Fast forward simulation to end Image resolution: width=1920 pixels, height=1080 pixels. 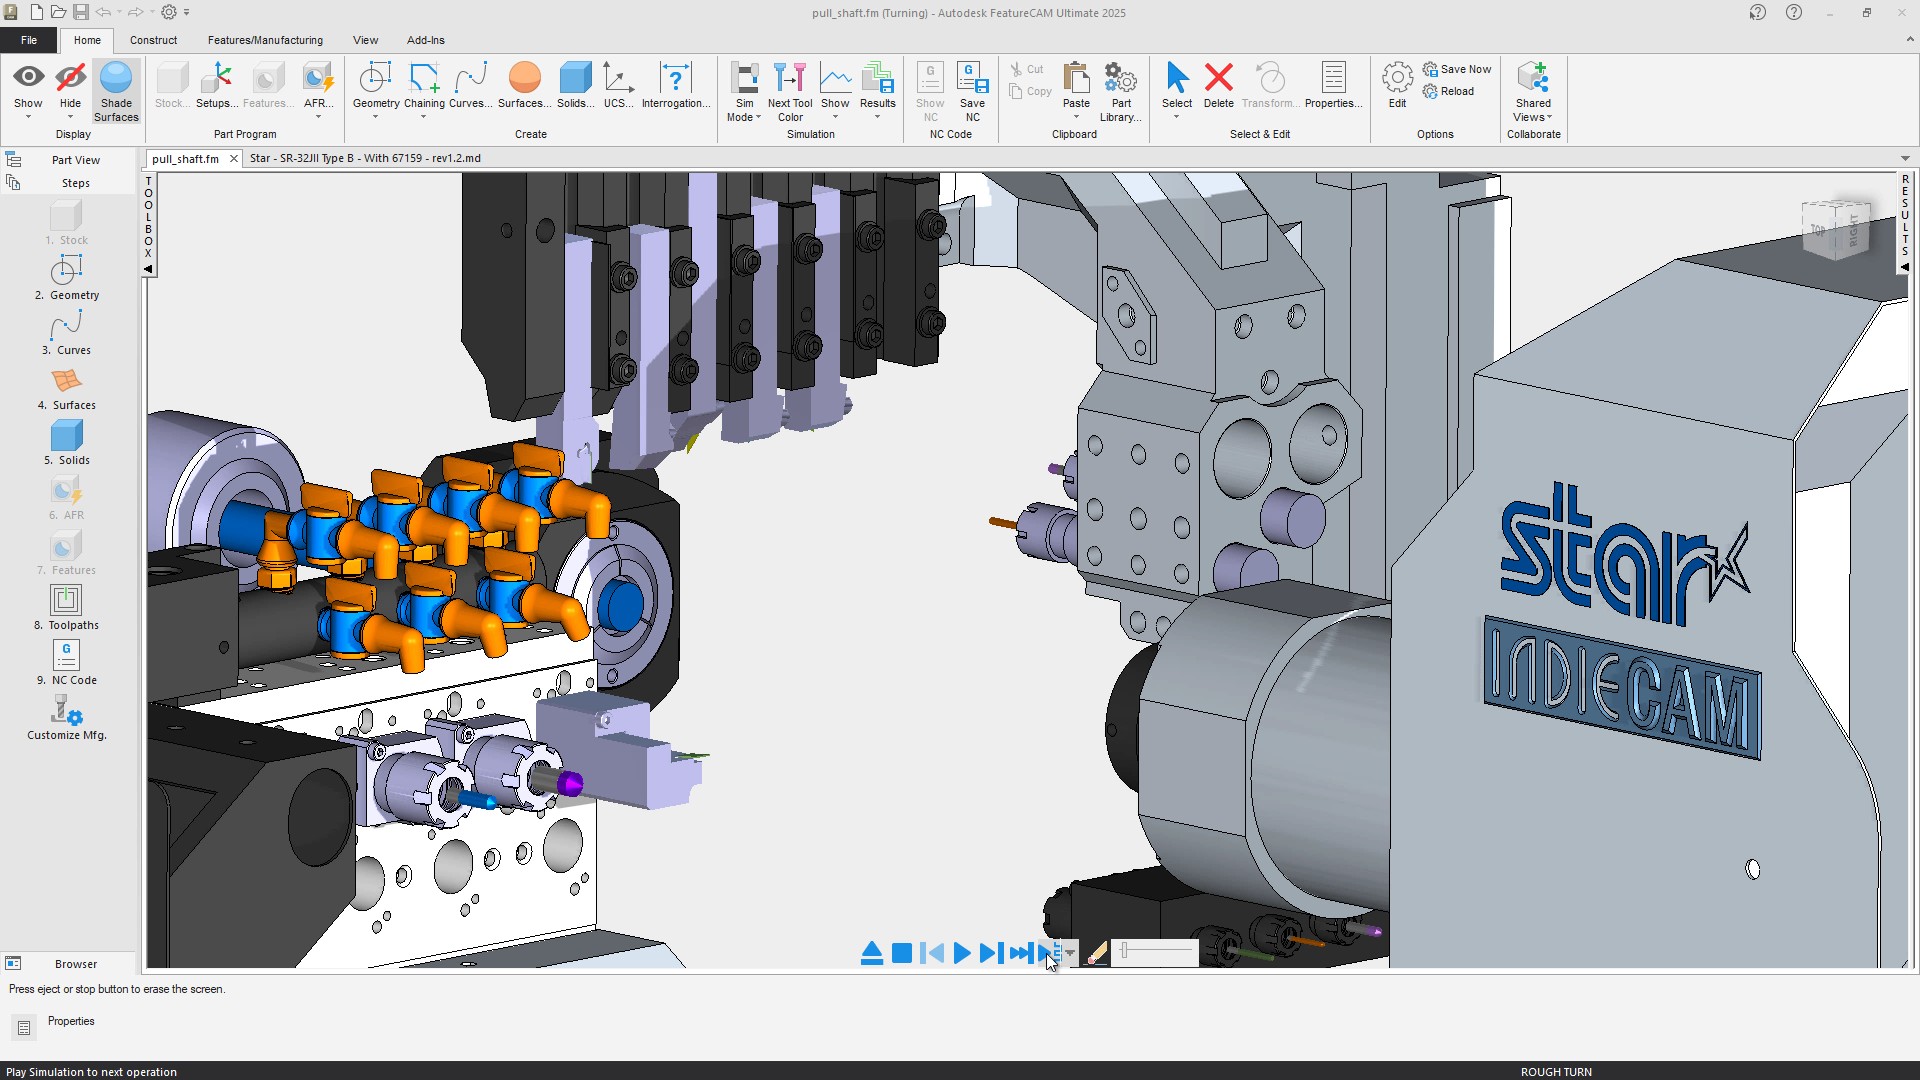(1020, 953)
